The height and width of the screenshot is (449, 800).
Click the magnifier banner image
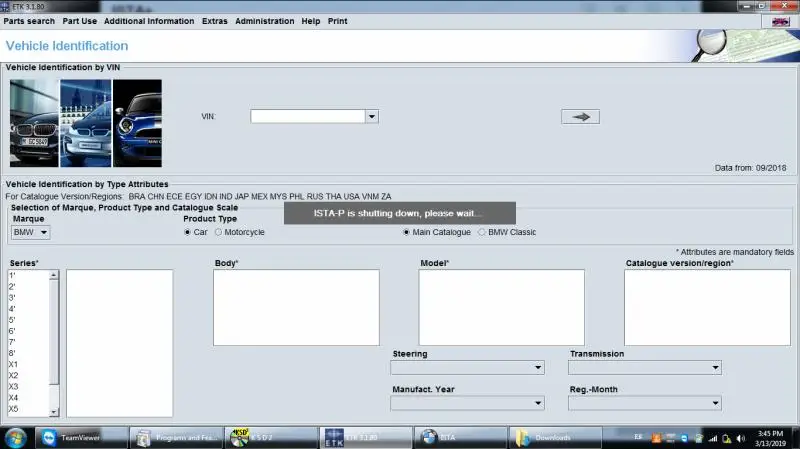coord(746,46)
